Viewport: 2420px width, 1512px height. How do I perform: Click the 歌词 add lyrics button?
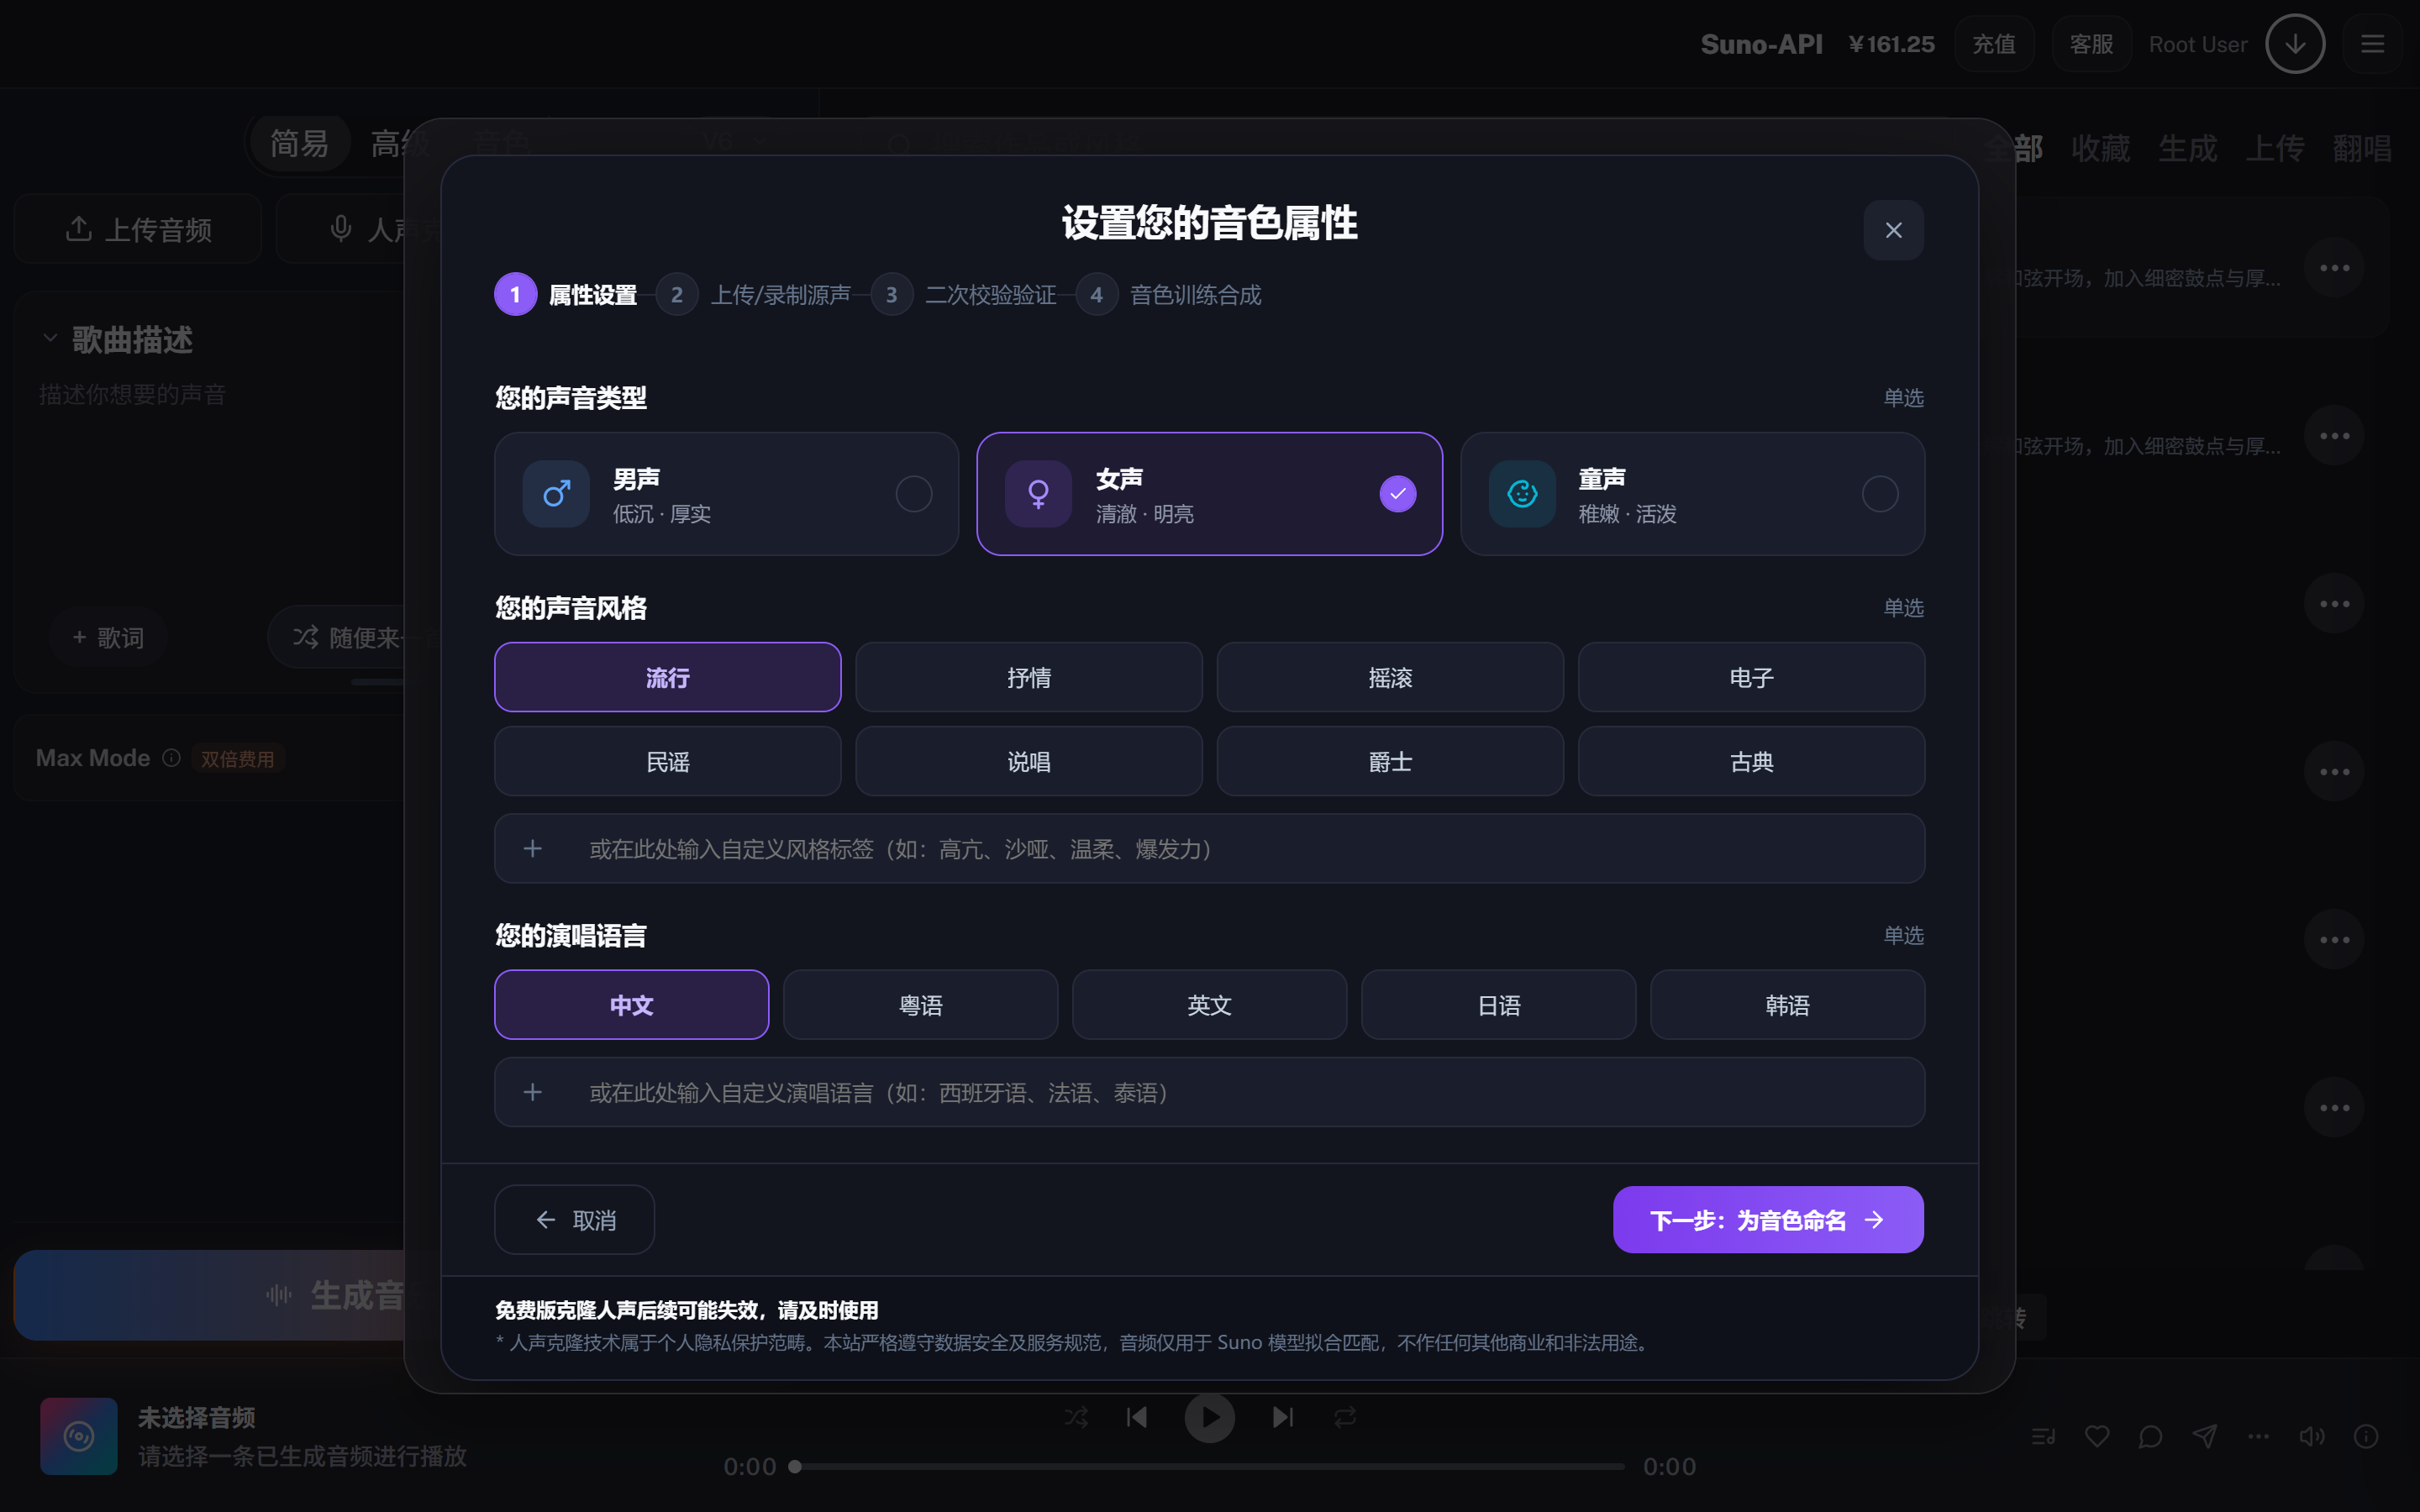[x=109, y=637]
